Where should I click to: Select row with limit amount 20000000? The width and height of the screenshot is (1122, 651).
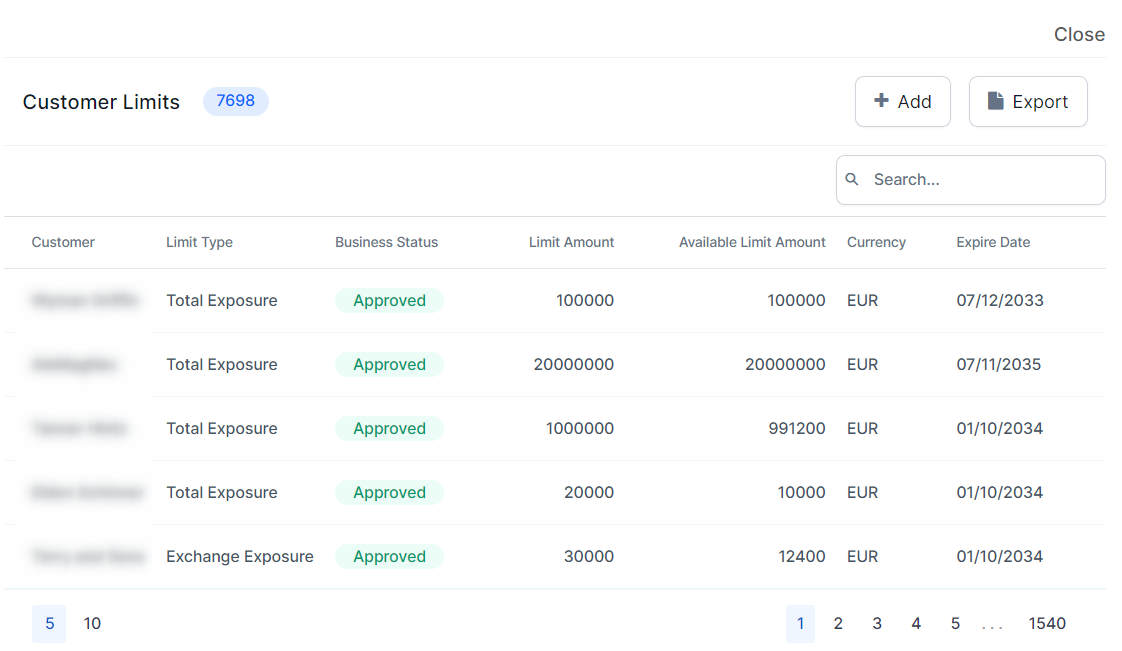[x=573, y=364]
